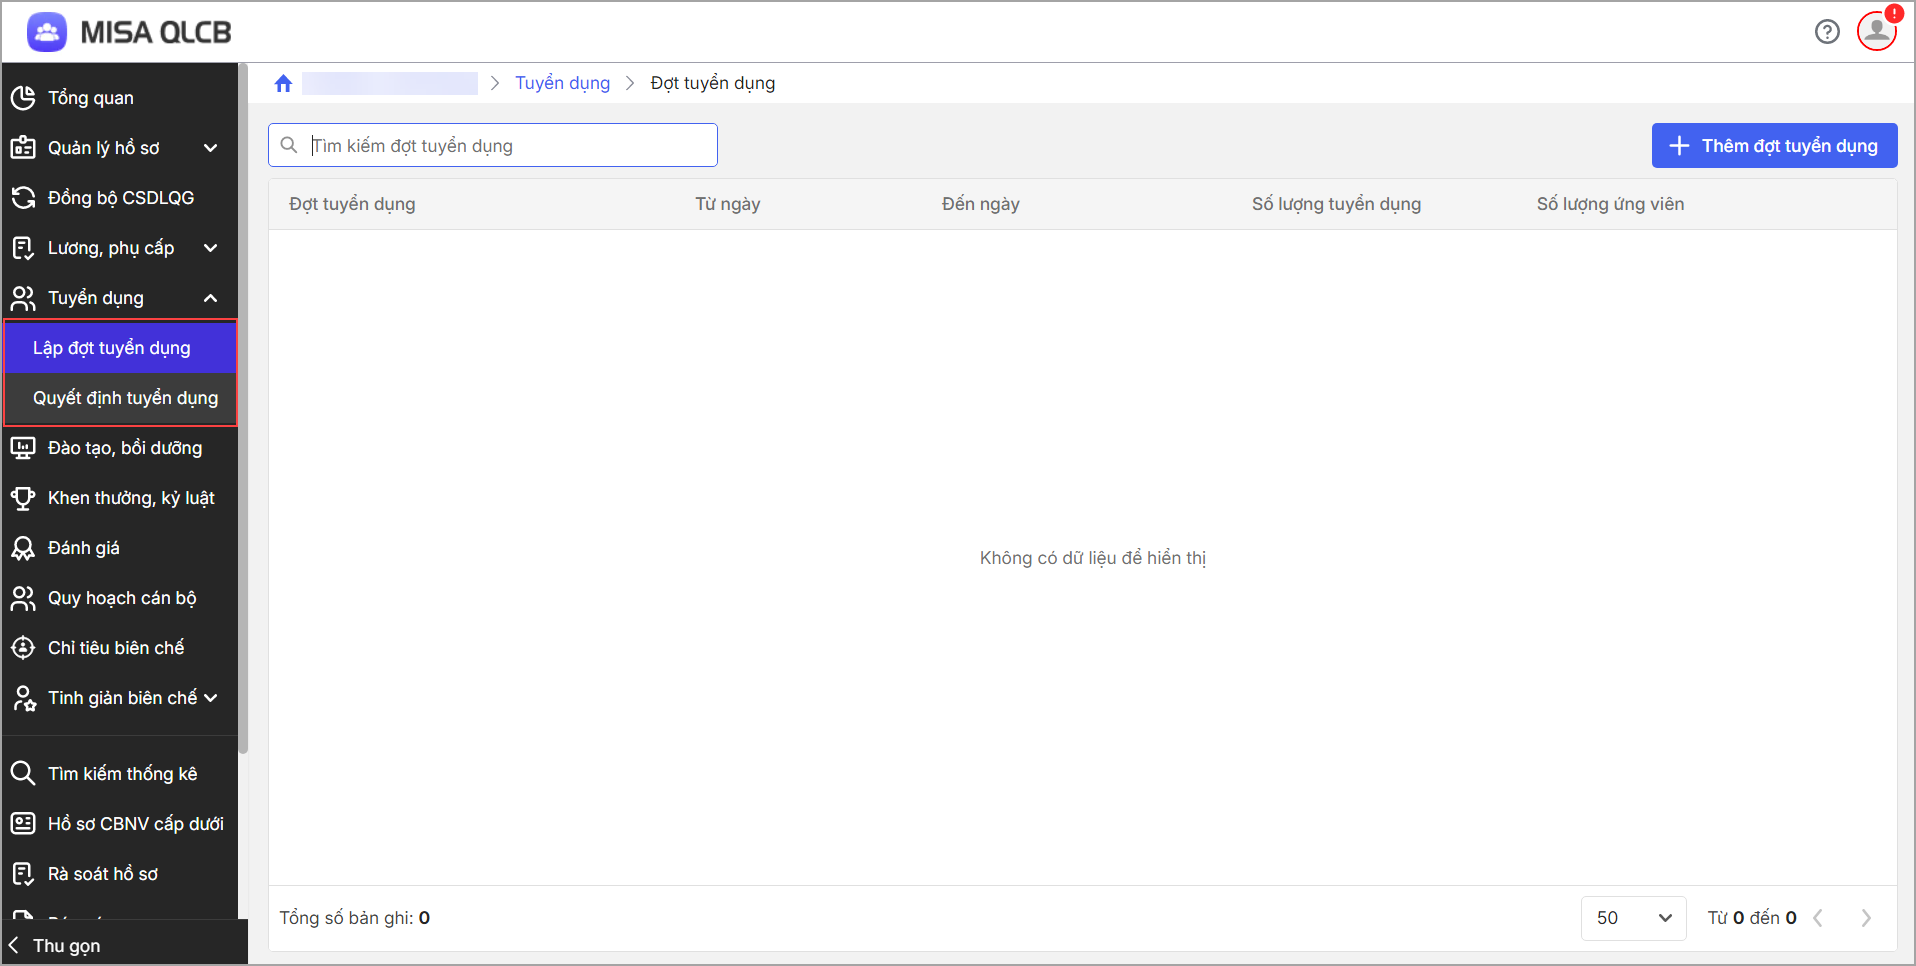Click the home breadcrumb icon
This screenshot has width=1916, height=966.
coord(283,83)
